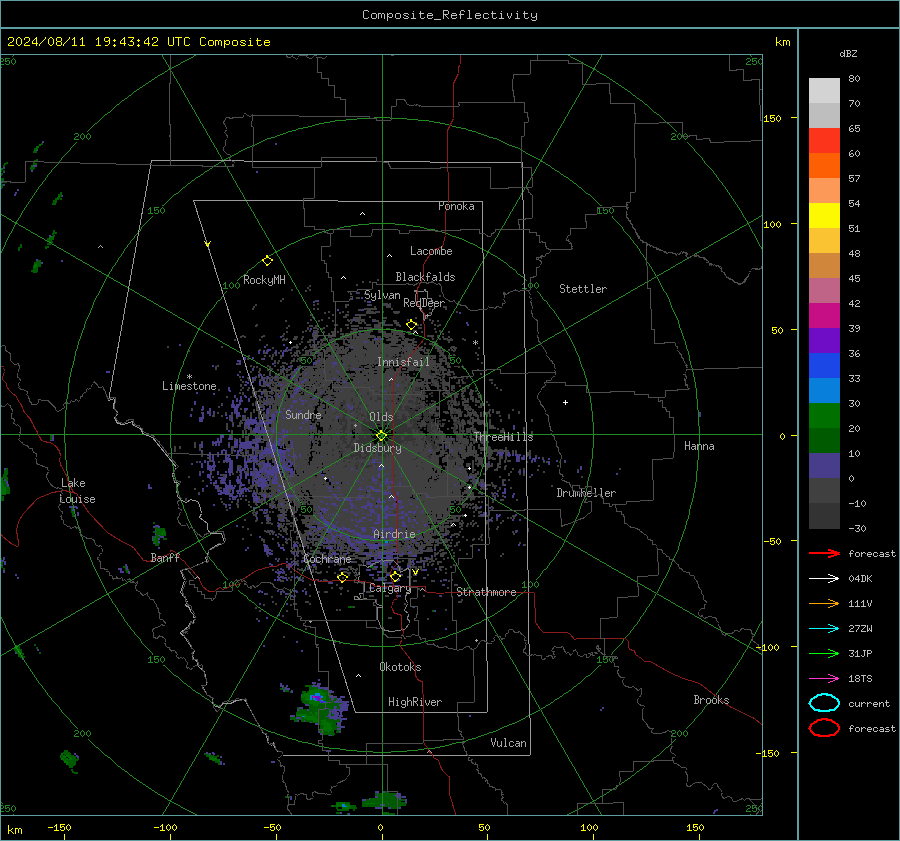This screenshot has height=841, width=900.
Task: Click the red forecast arrow legend icon
Action: [x=824, y=553]
